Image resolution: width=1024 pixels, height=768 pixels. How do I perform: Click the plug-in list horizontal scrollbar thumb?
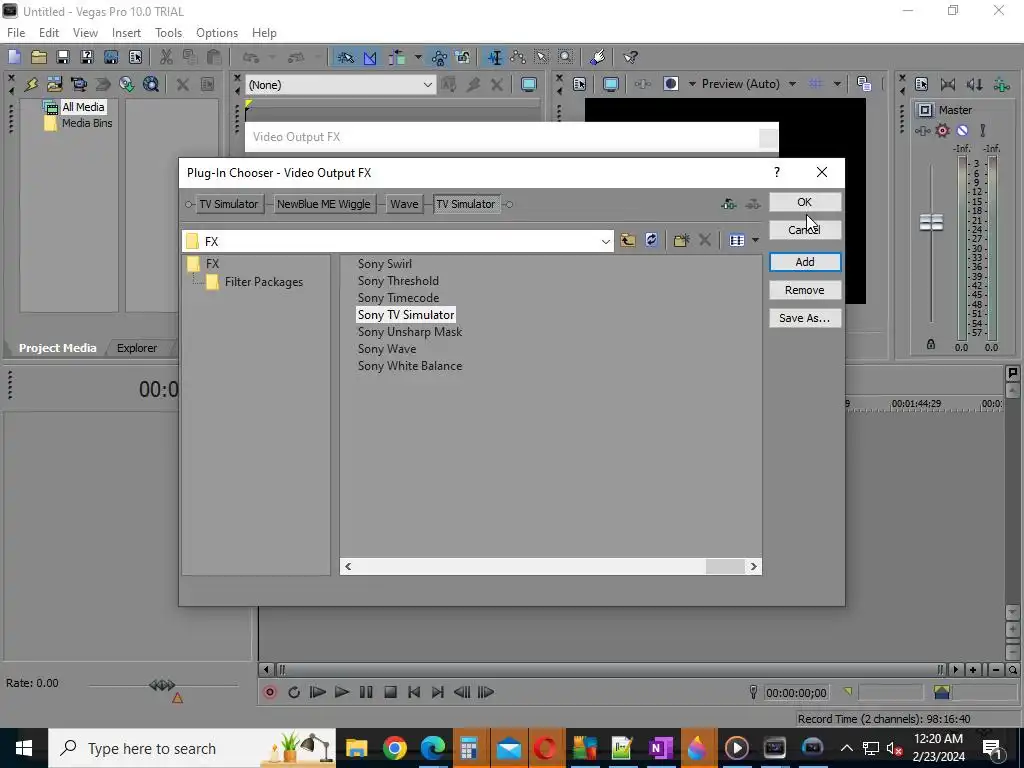(x=725, y=567)
